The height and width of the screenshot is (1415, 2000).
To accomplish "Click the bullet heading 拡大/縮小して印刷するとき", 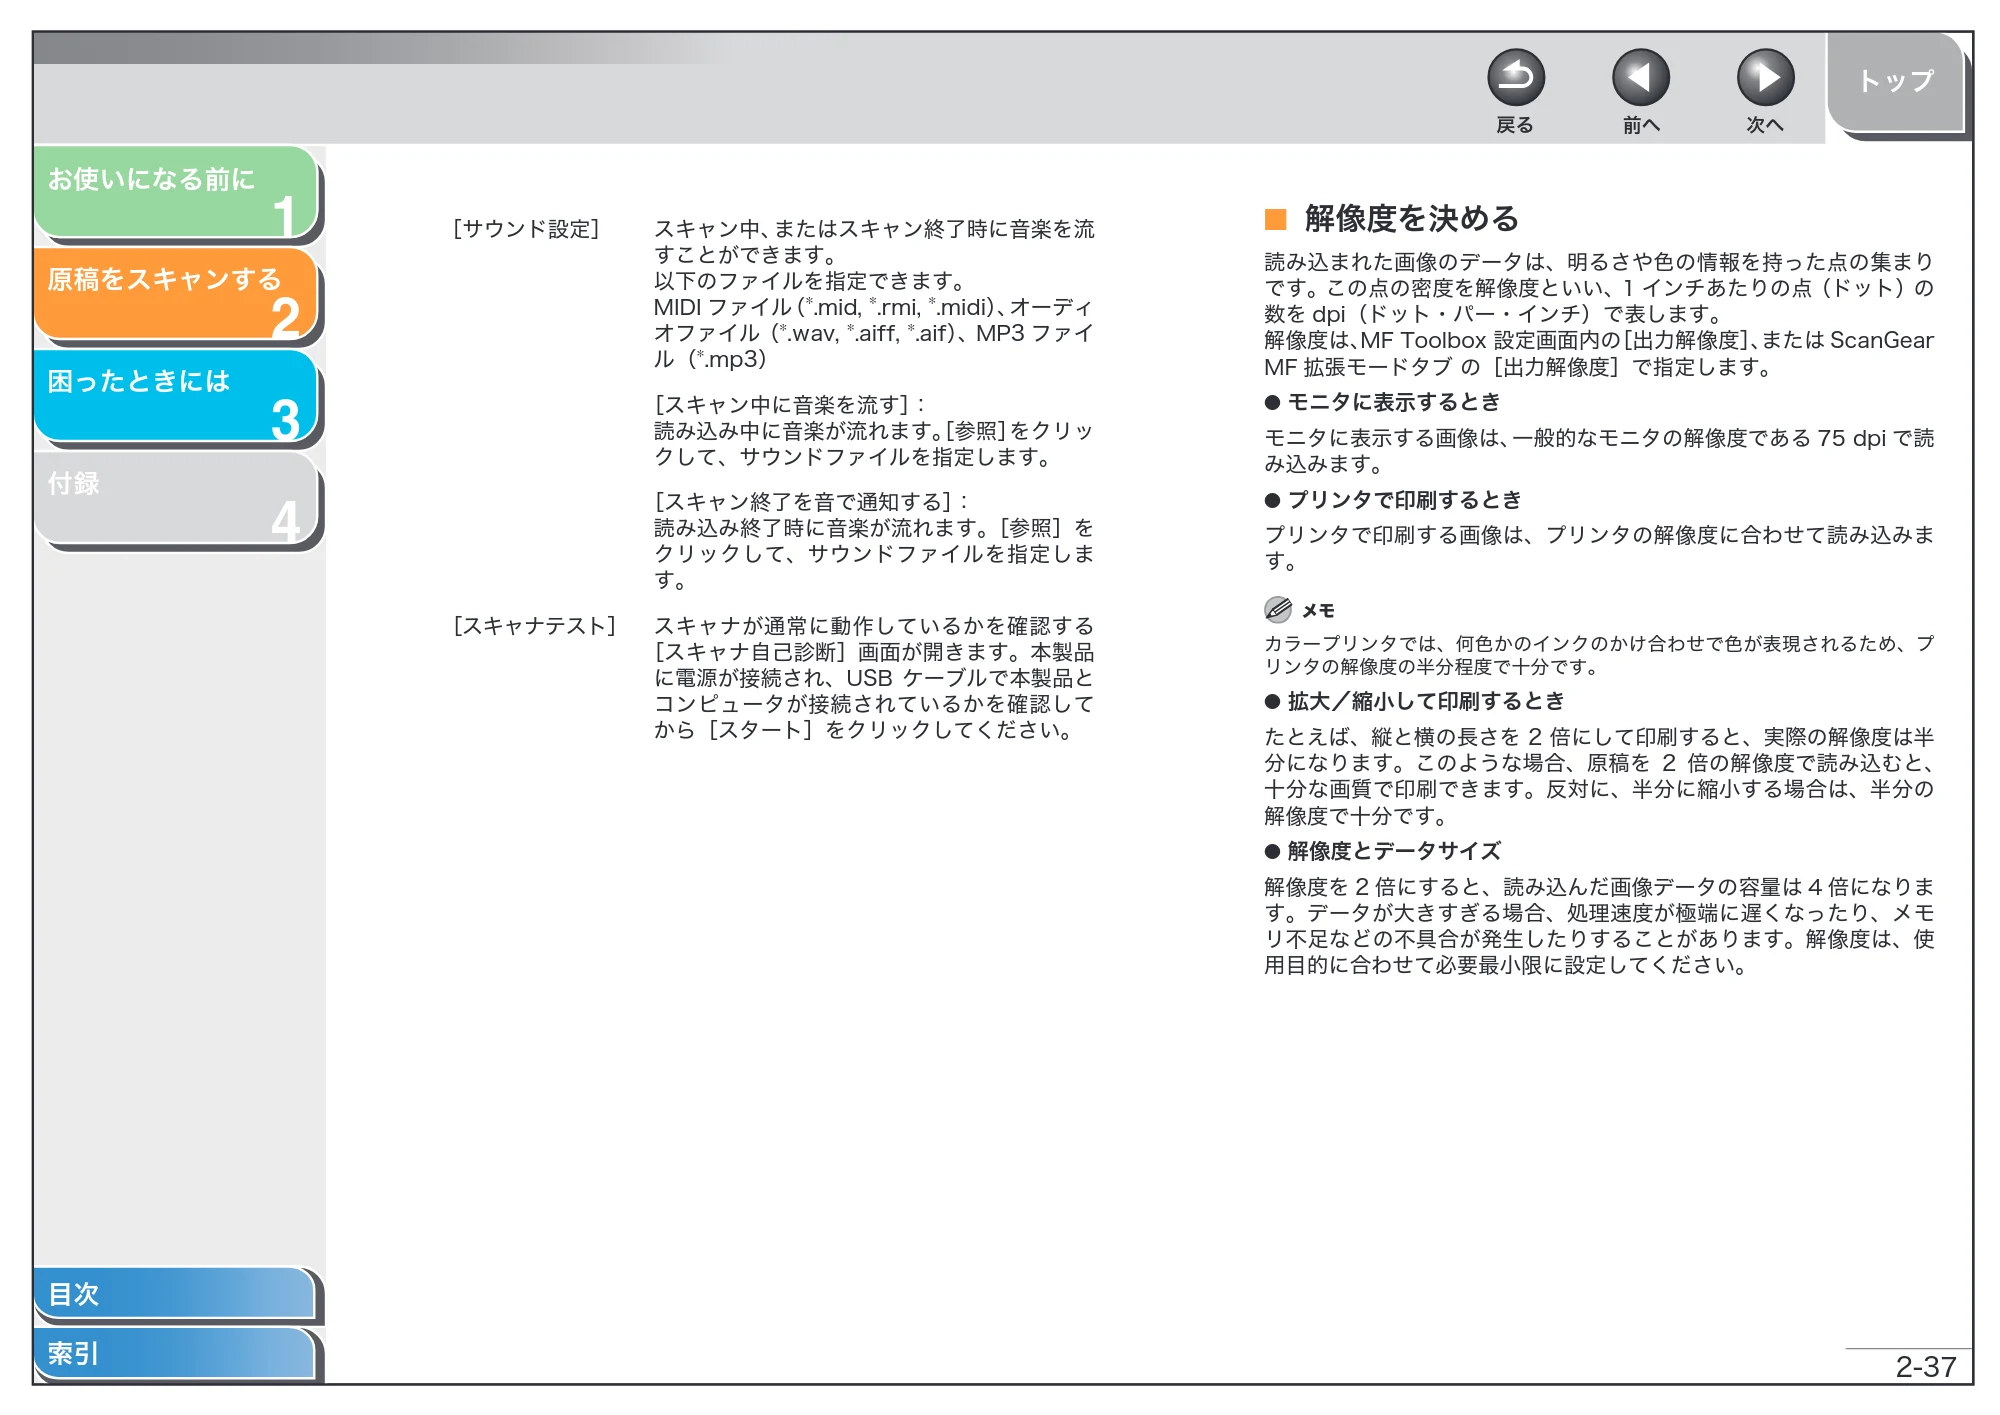I will coord(1425,701).
